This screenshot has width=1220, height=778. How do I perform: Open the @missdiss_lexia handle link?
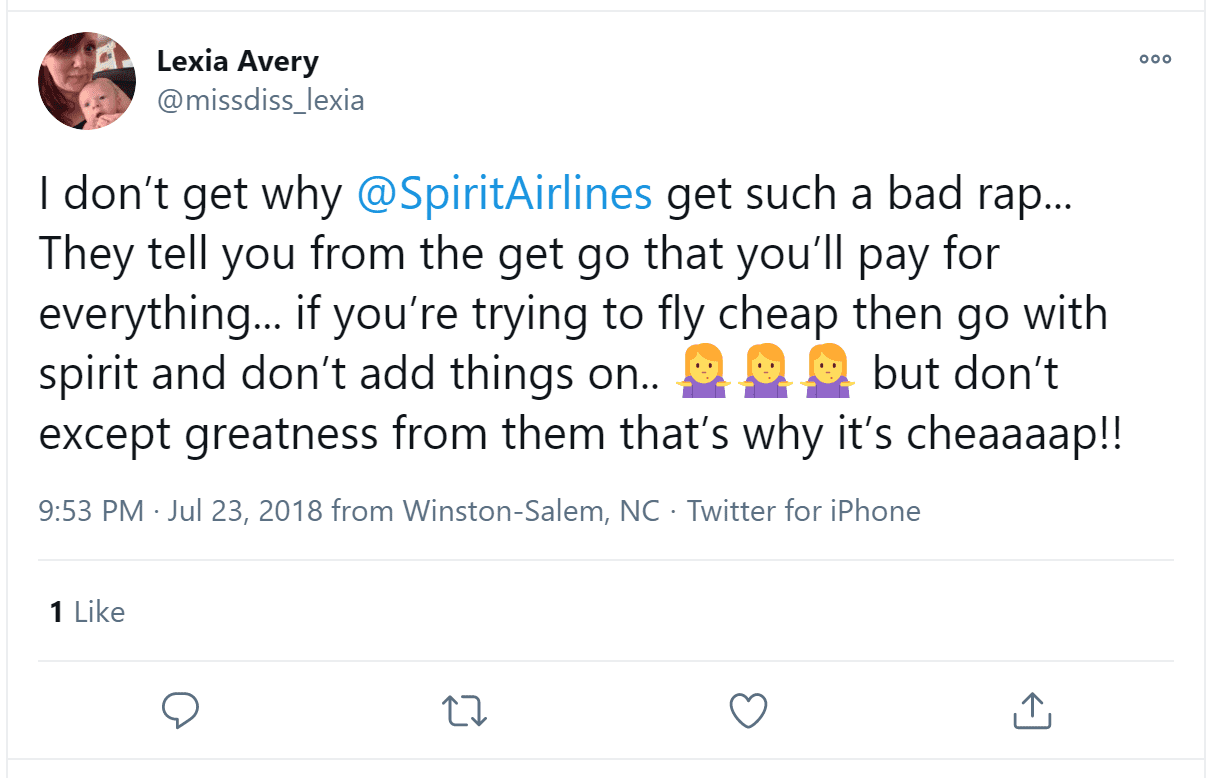click(260, 100)
